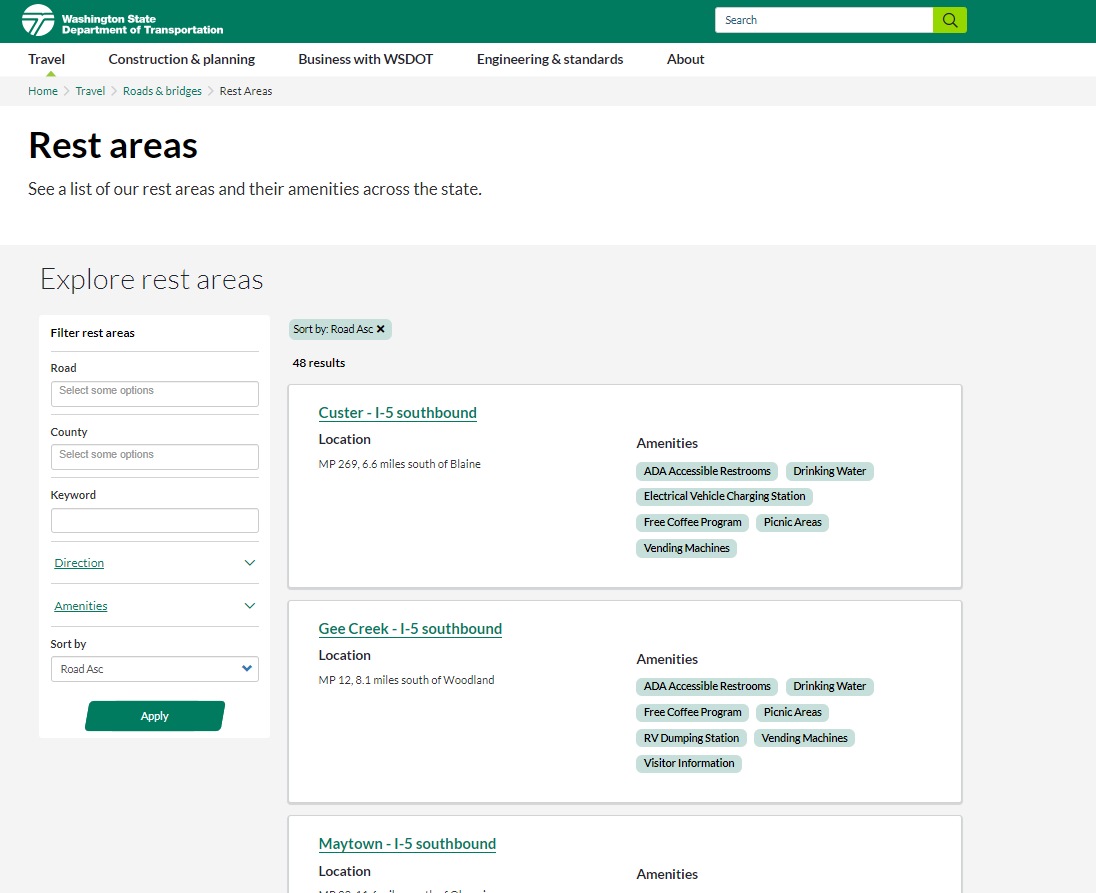The width and height of the screenshot is (1096, 893).
Task: Expand the Direction filter section
Action: [x=154, y=563]
